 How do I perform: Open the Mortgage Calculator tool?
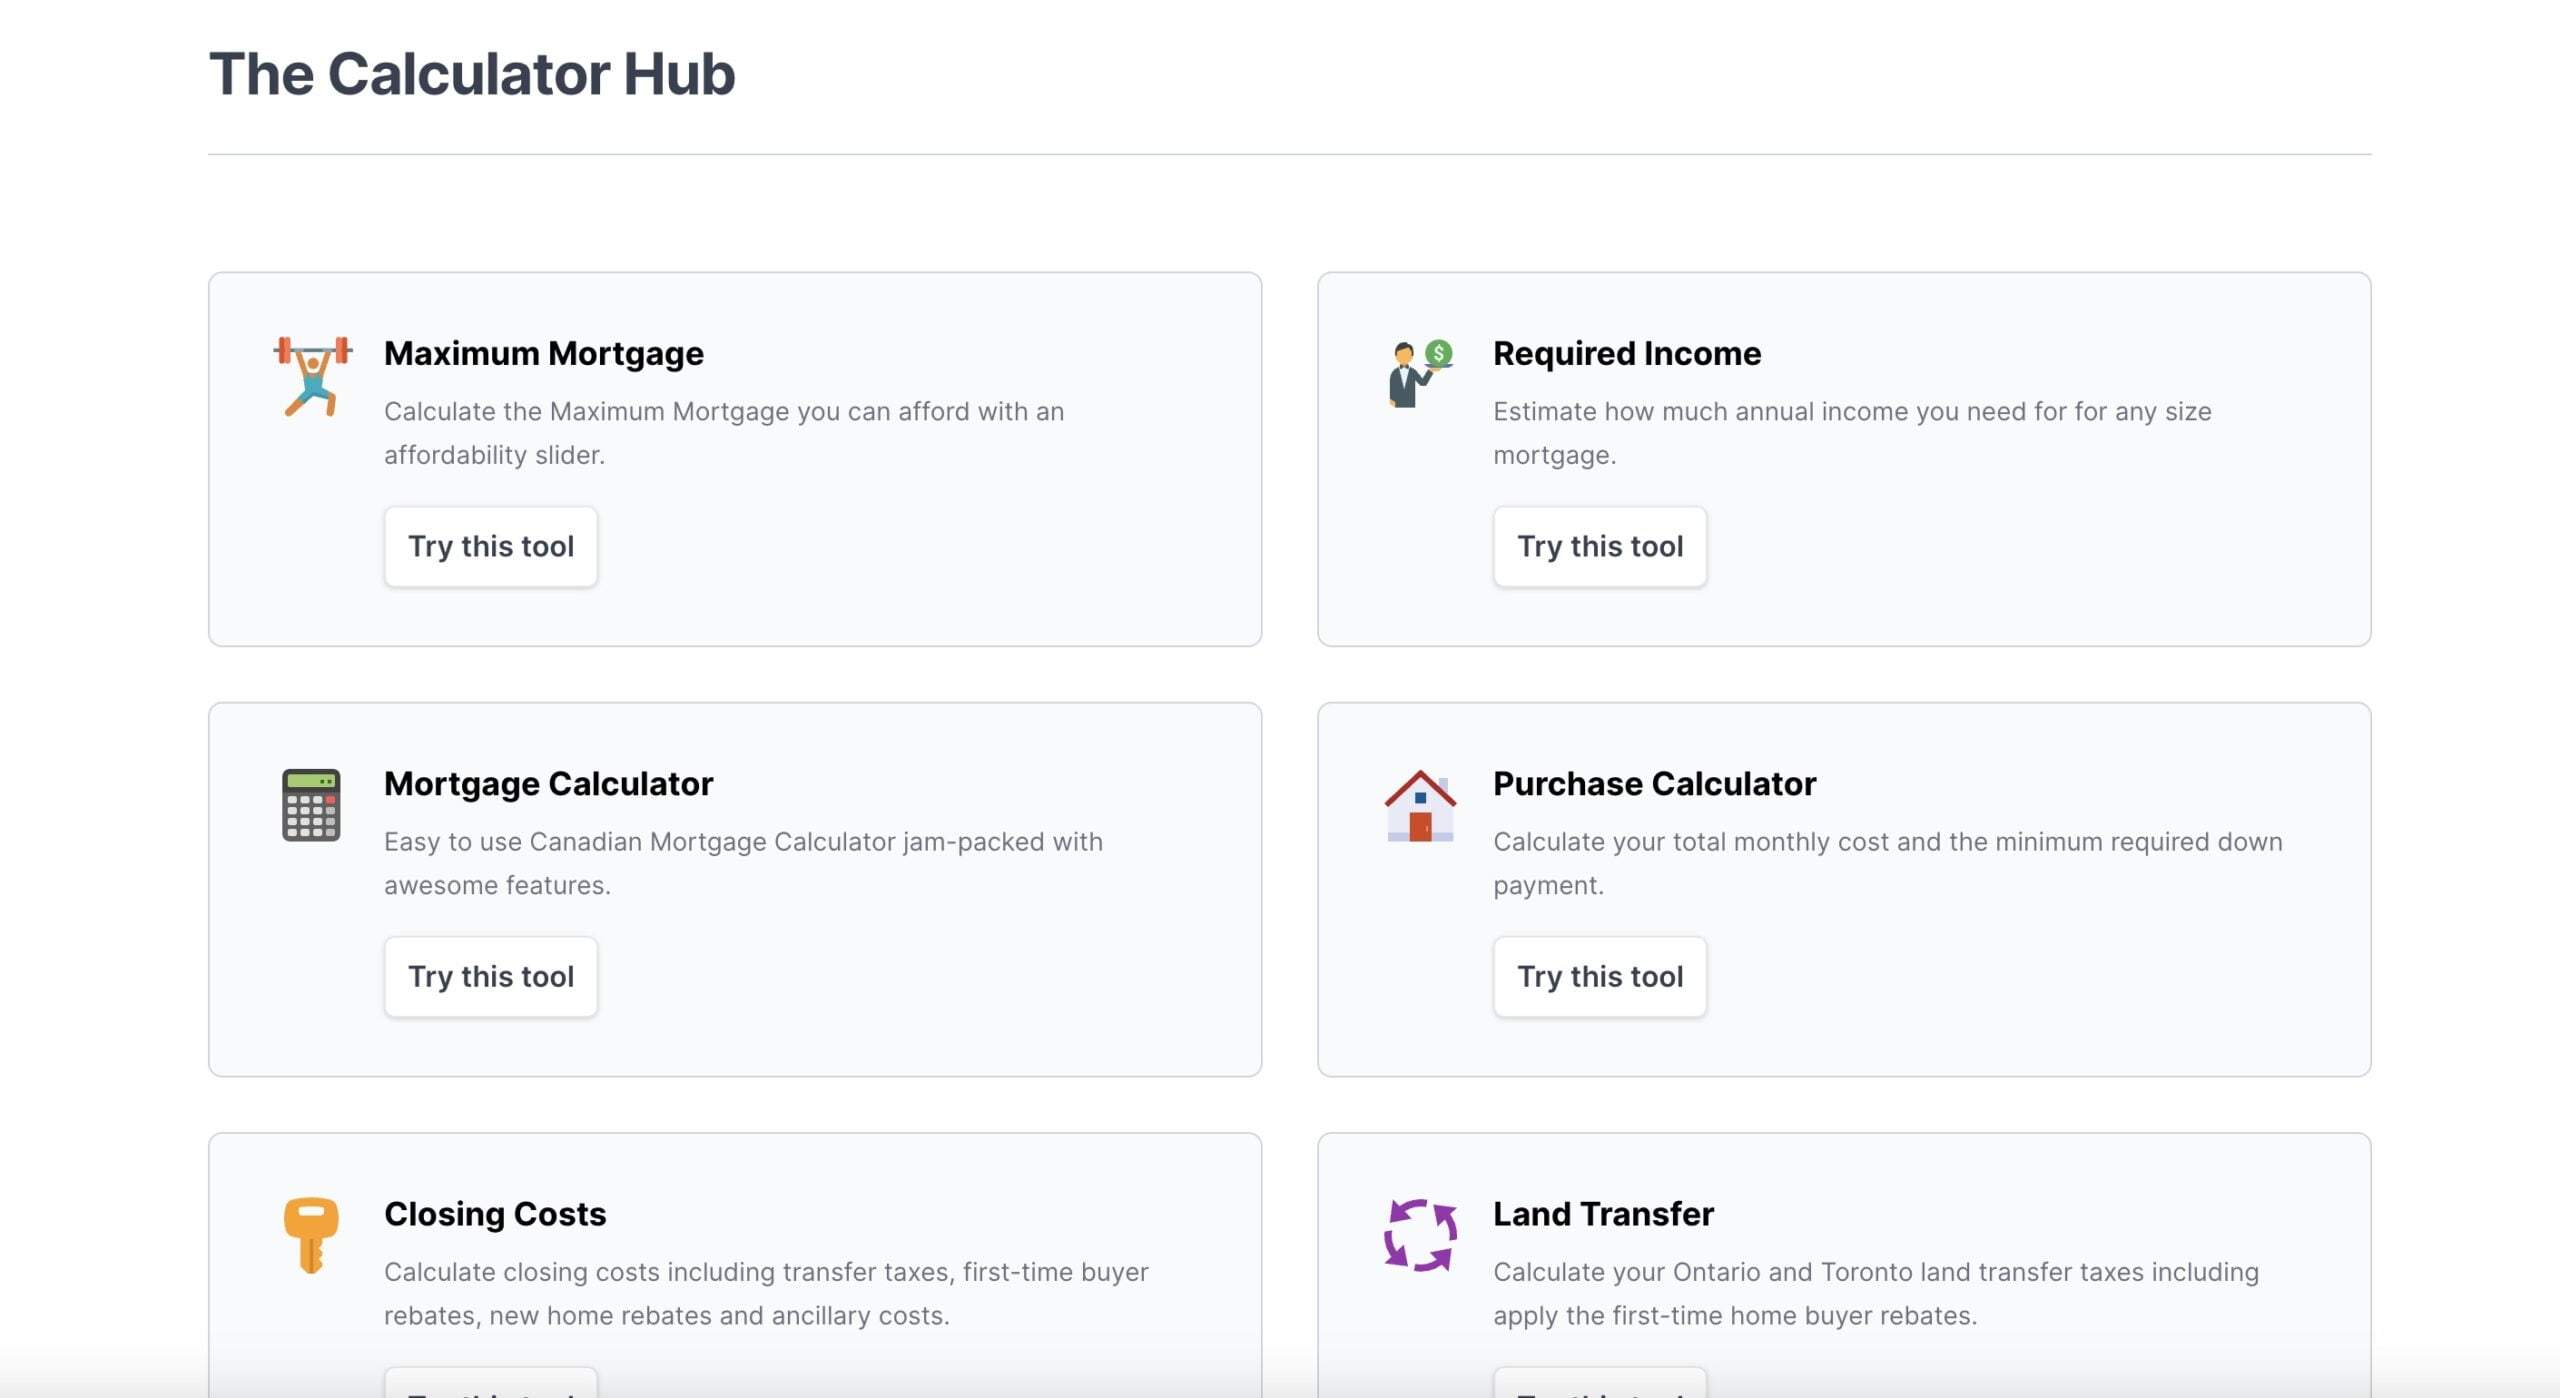pyautogui.click(x=491, y=976)
